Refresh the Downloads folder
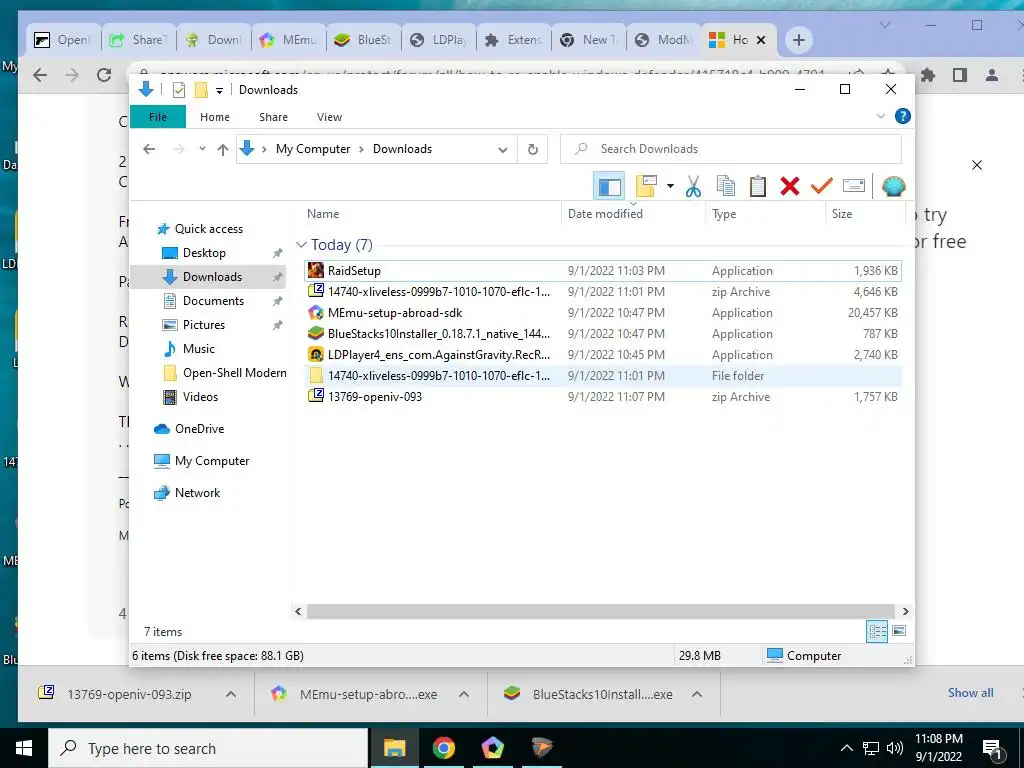 tap(533, 150)
